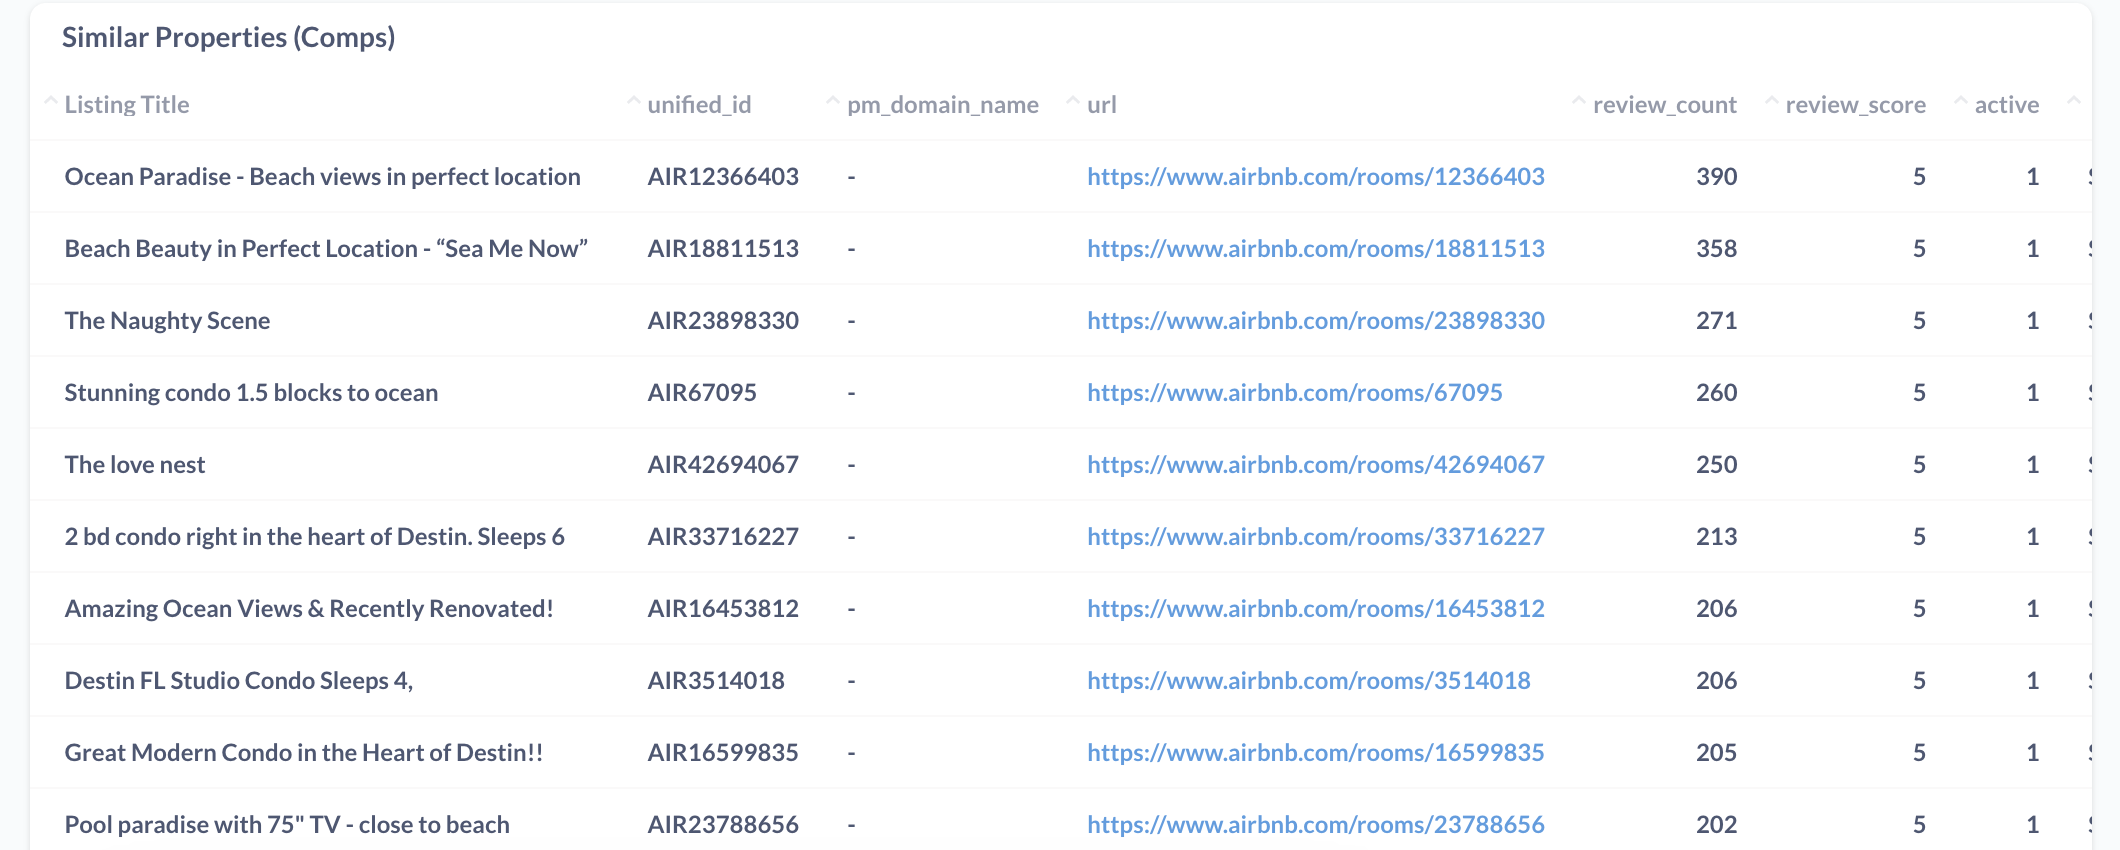Click review count 358
The height and width of the screenshot is (850, 2120).
coord(1716,249)
